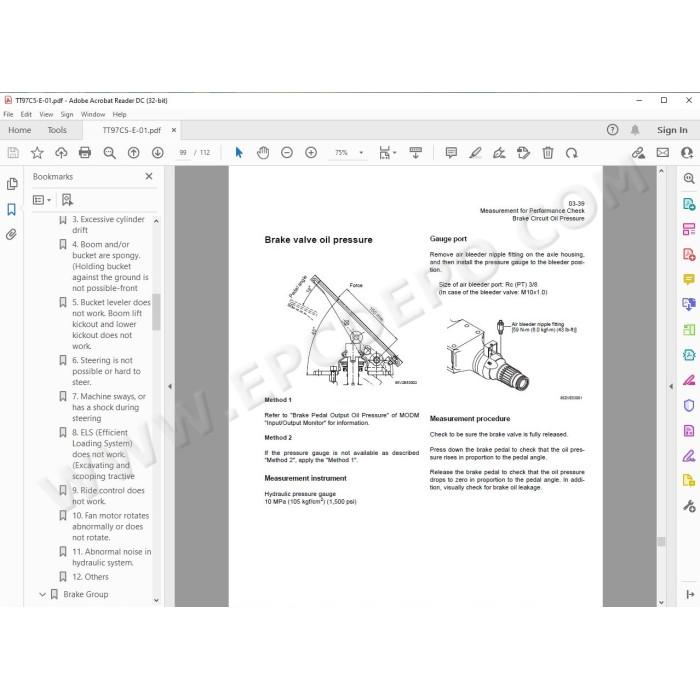700x700 pixels.
Task: Toggle the Bookmarks panel icon
Action: 12,209
